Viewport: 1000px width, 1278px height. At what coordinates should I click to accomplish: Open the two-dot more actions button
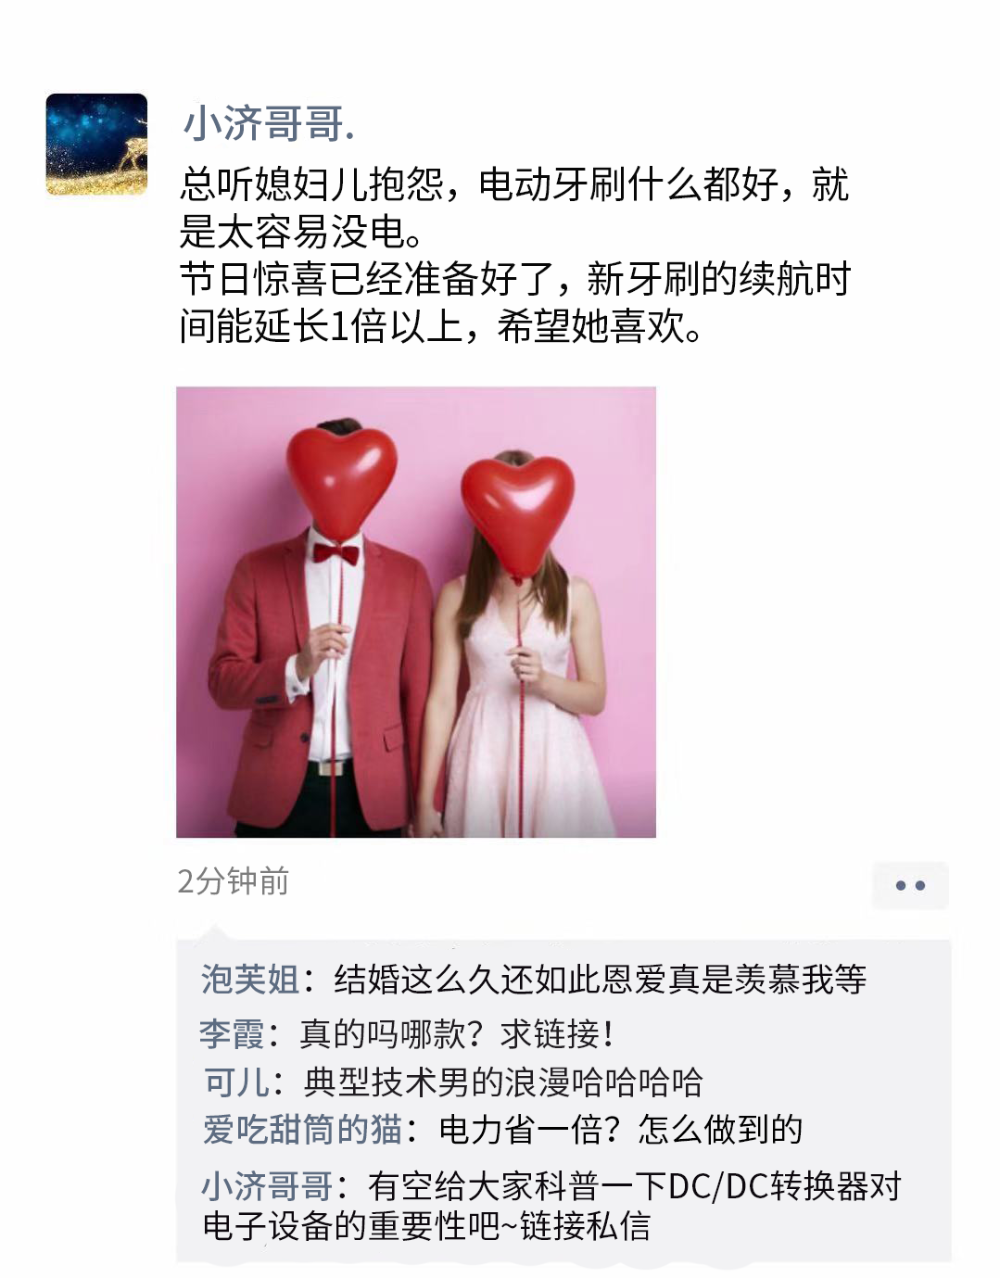pyautogui.click(x=910, y=885)
